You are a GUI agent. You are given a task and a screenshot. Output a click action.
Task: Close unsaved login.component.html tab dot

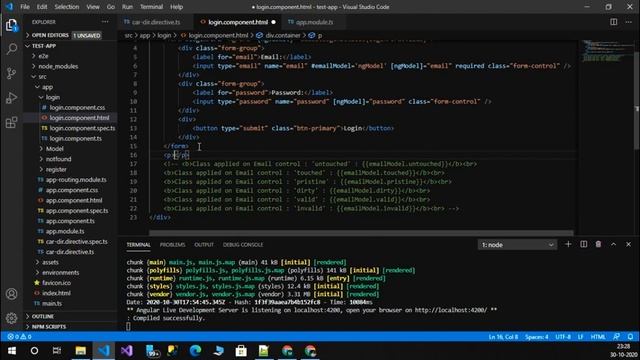(x=273, y=22)
